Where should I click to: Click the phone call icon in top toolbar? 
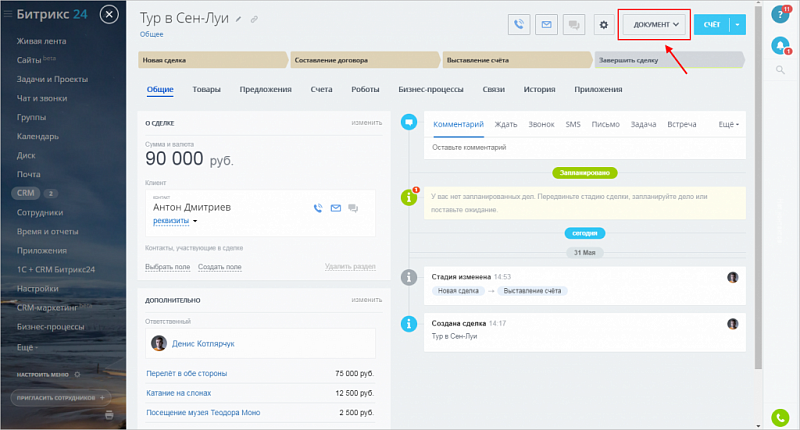(520, 24)
